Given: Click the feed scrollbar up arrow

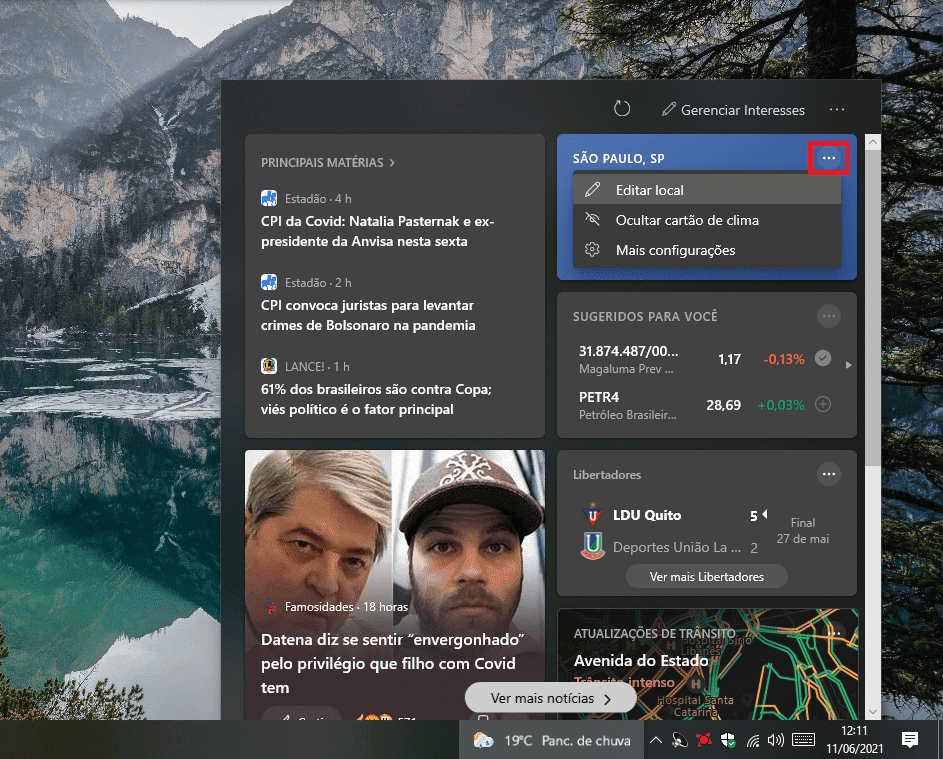Looking at the screenshot, I should click(873, 143).
